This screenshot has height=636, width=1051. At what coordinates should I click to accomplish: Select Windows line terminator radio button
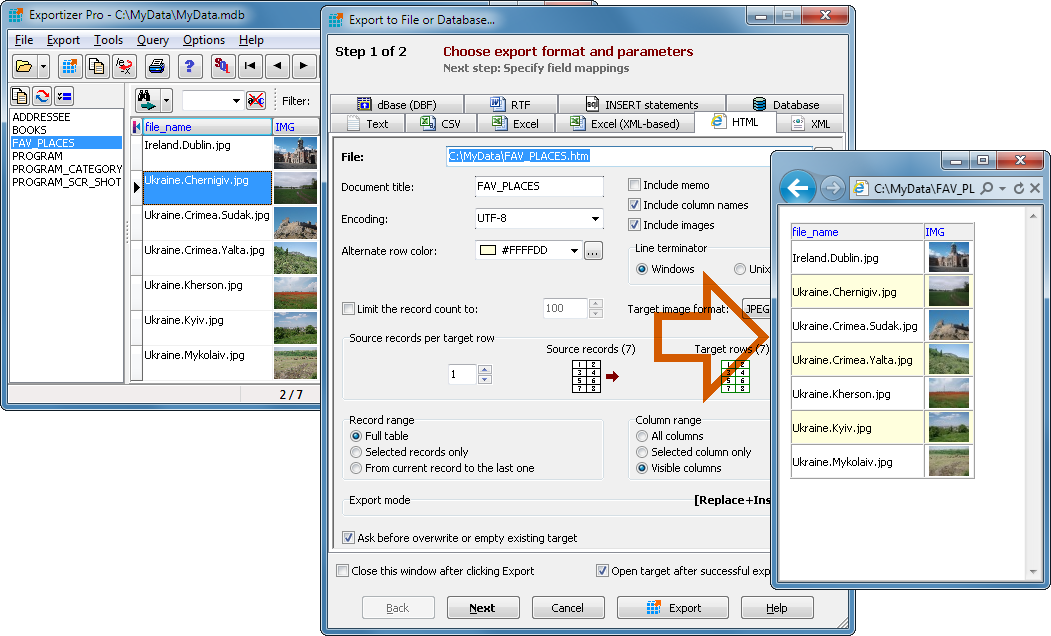click(x=641, y=269)
